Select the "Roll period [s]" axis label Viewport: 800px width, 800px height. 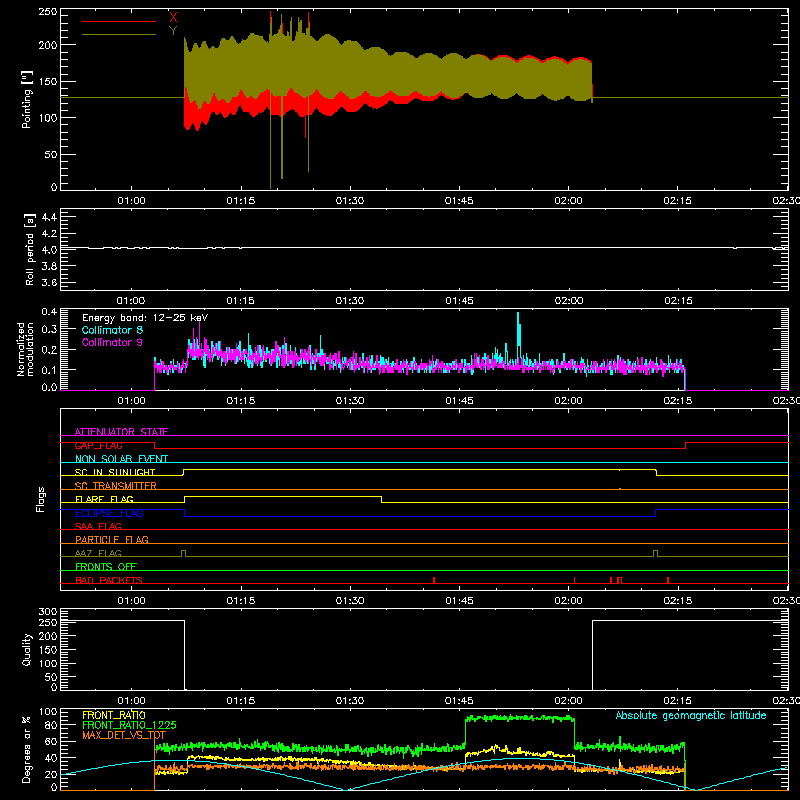coord(30,249)
